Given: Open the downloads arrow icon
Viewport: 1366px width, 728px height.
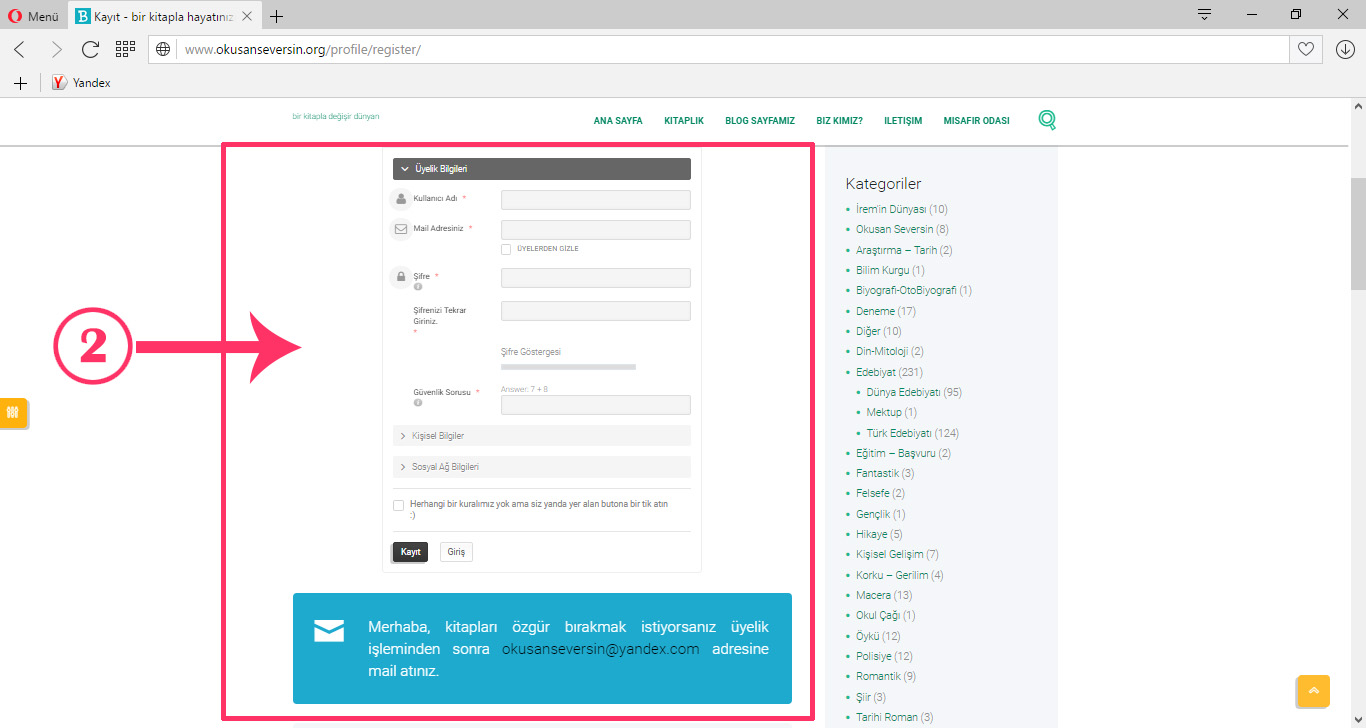Looking at the screenshot, I should 1345,49.
